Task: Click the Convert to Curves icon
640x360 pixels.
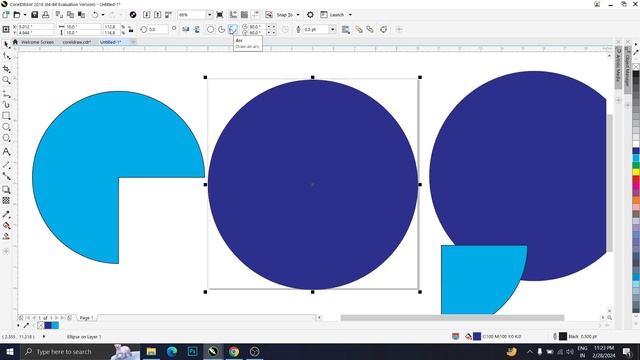Action: tap(383, 29)
